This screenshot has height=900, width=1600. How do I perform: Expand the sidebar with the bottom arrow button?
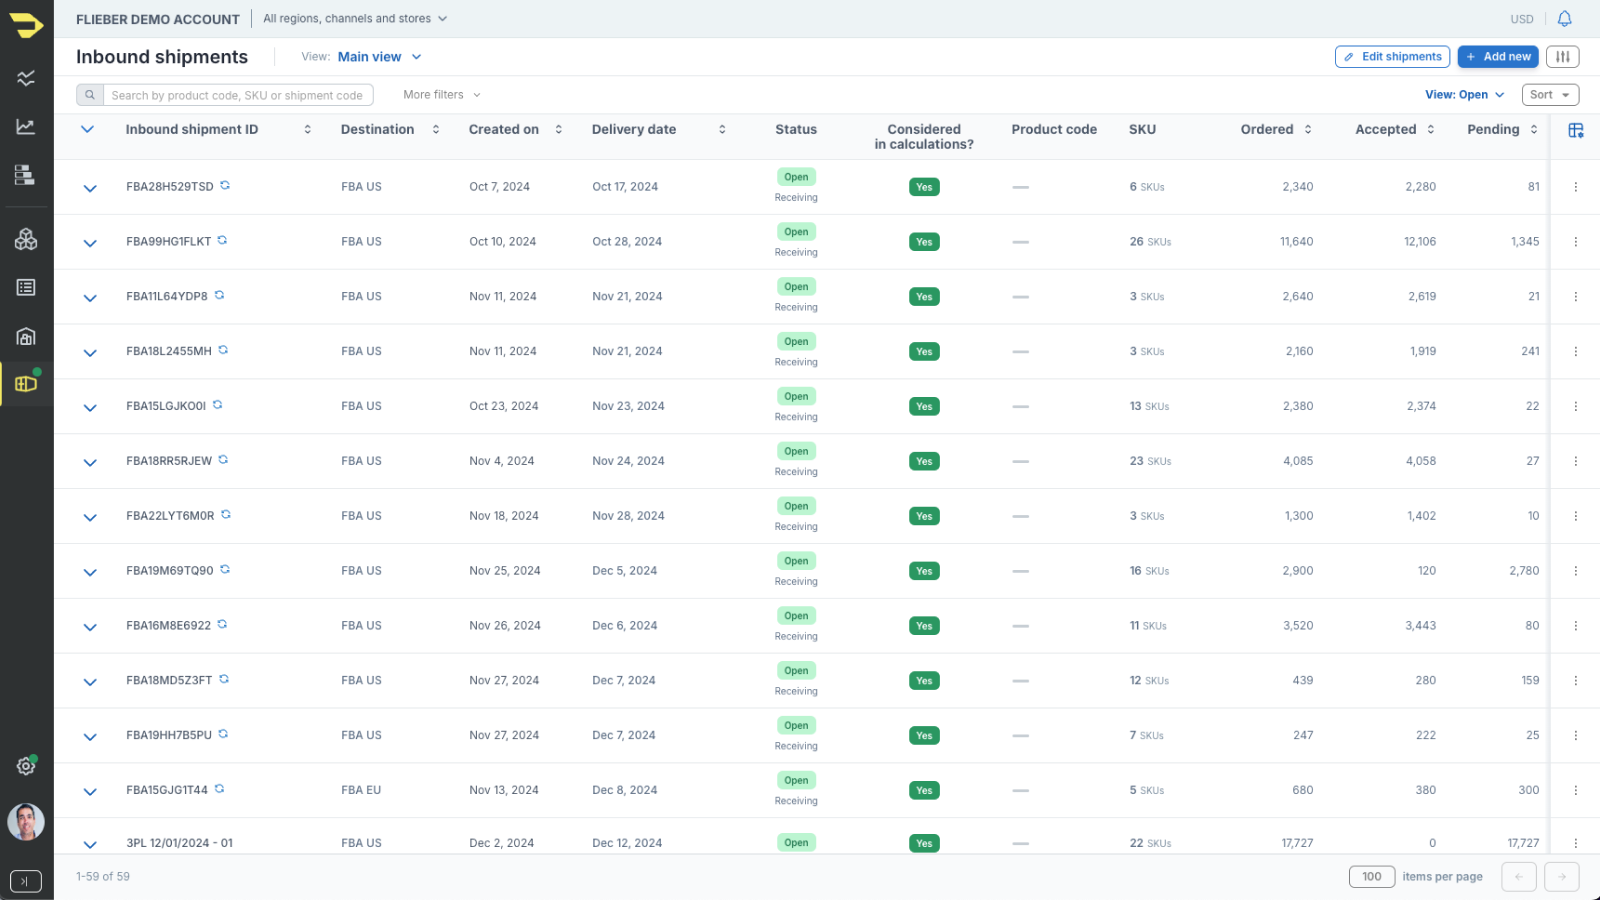(x=26, y=881)
